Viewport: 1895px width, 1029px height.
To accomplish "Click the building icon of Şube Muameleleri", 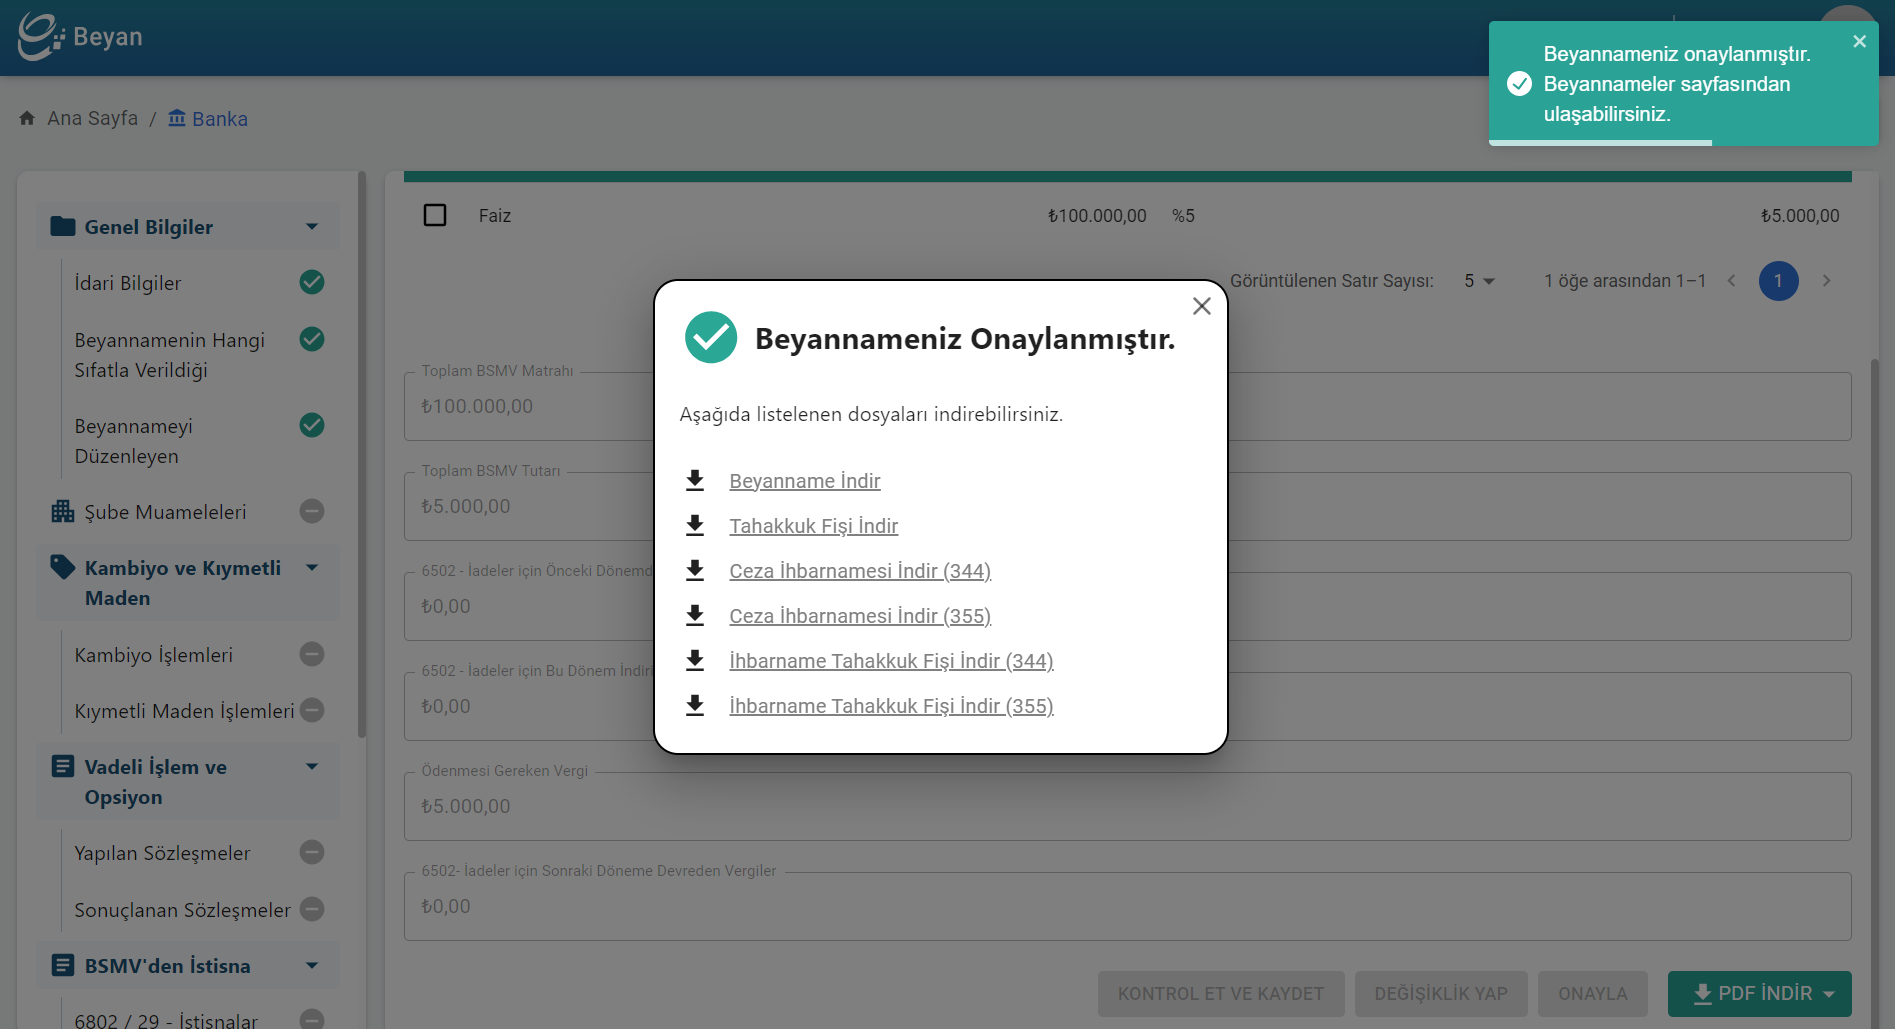I will click(63, 511).
